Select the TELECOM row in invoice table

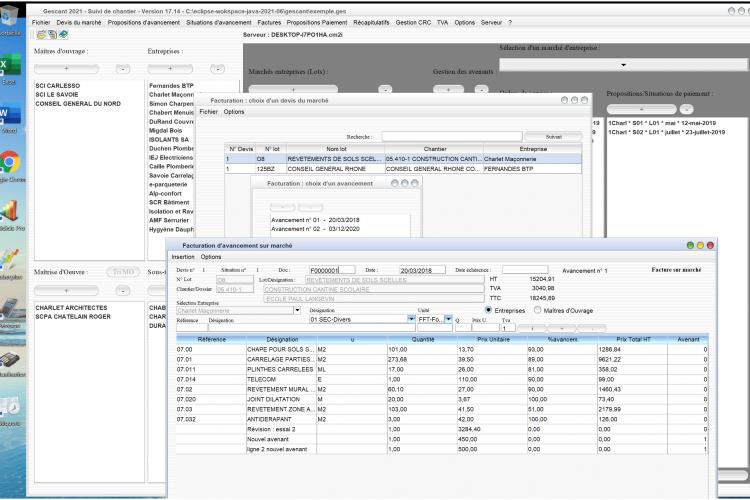pyautogui.click(x=441, y=379)
